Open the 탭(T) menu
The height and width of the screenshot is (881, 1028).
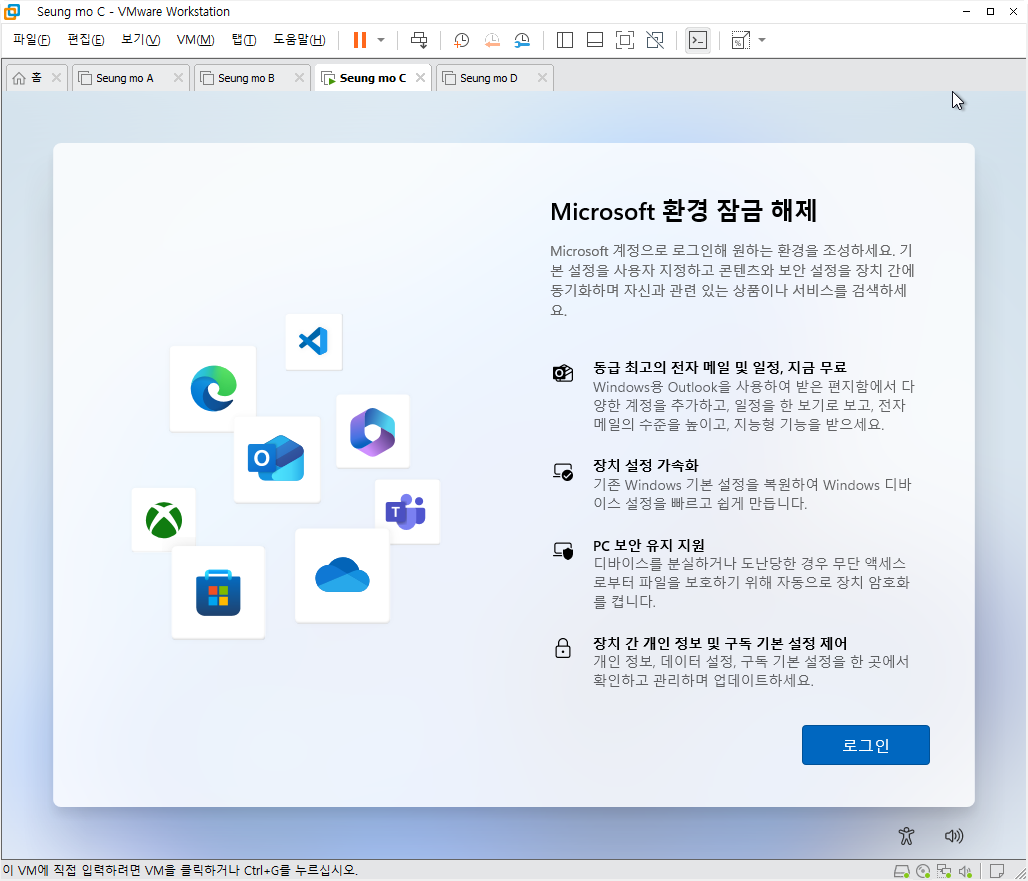pyautogui.click(x=244, y=40)
